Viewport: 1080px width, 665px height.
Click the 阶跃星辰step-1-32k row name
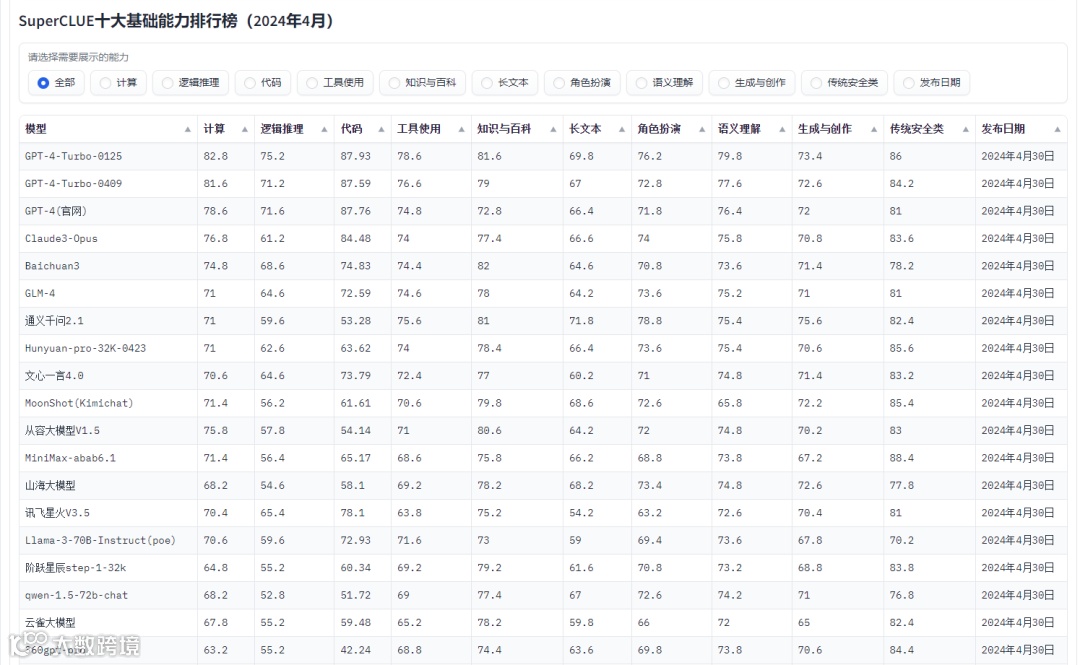coord(76,569)
